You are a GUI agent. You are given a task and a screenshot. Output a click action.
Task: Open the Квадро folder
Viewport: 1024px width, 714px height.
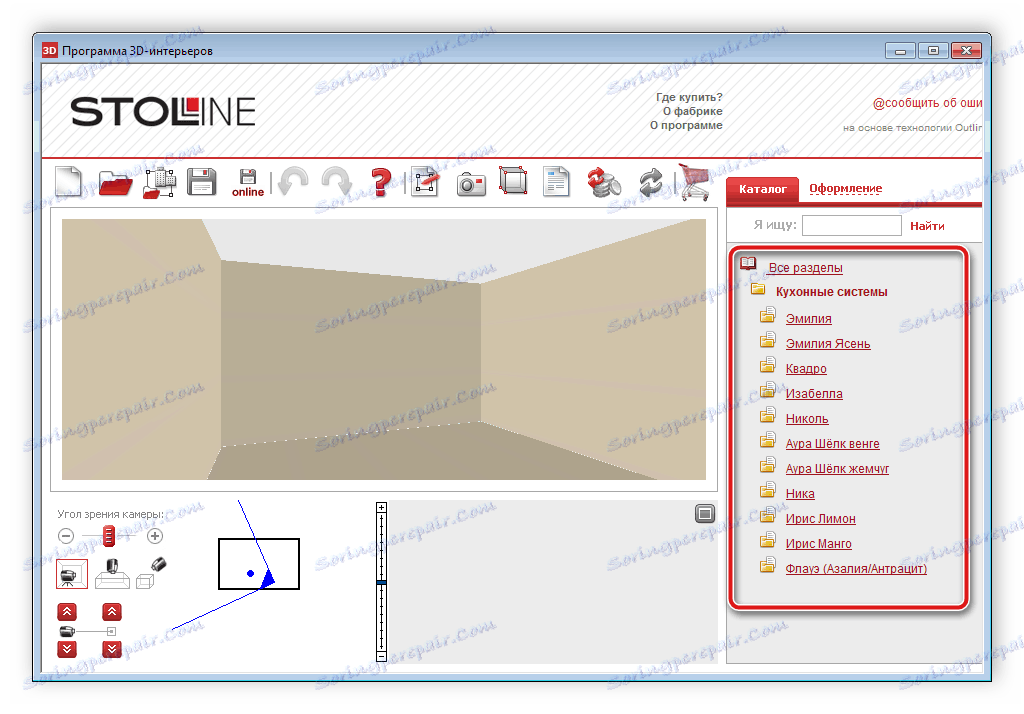pos(806,368)
